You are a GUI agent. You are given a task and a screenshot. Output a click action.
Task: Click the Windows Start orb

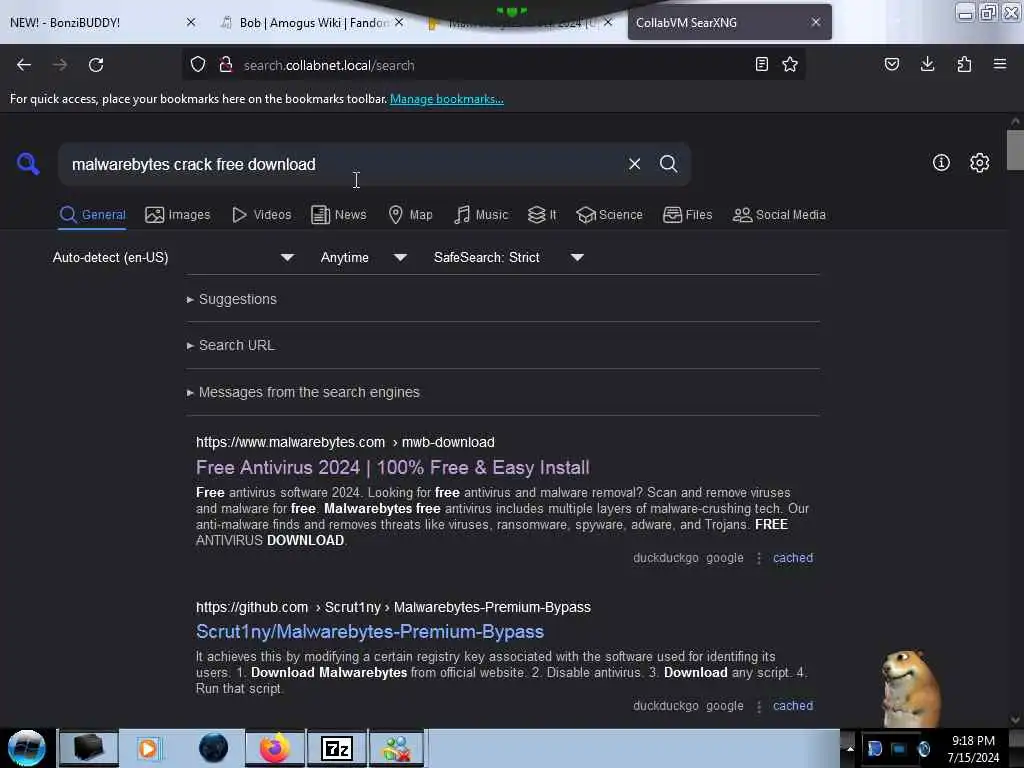click(27, 748)
